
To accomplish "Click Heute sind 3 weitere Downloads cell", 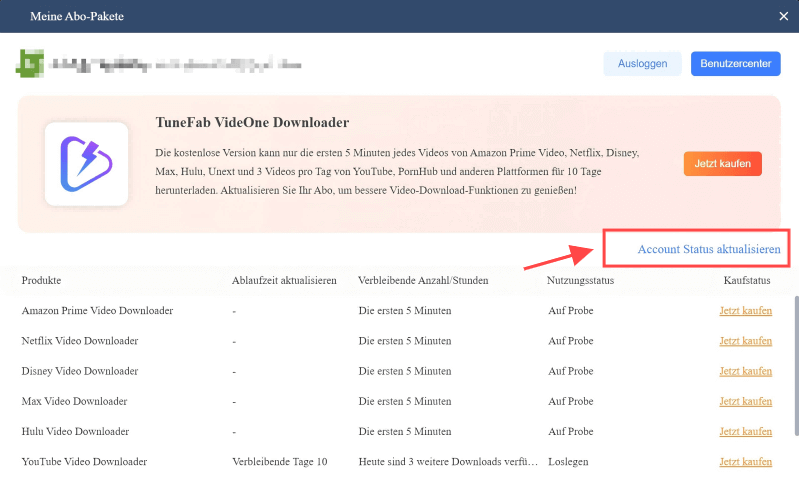I will [448, 462].
